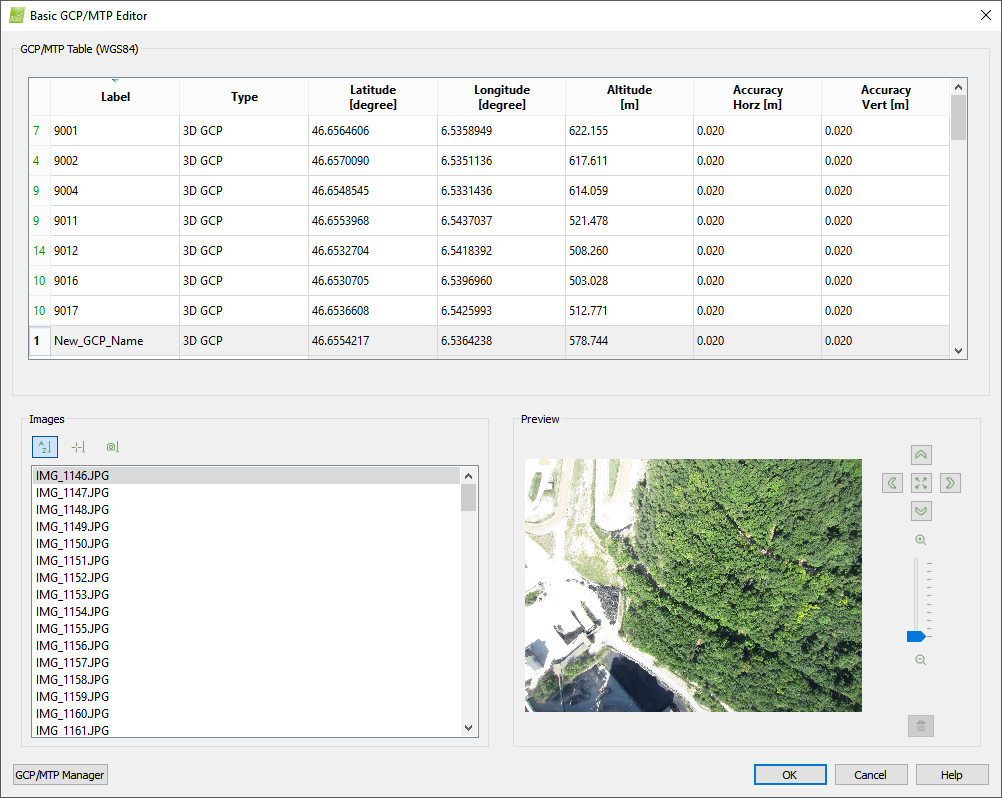
Task: Adjust the preview zoom slider
Action: (917, 635)
